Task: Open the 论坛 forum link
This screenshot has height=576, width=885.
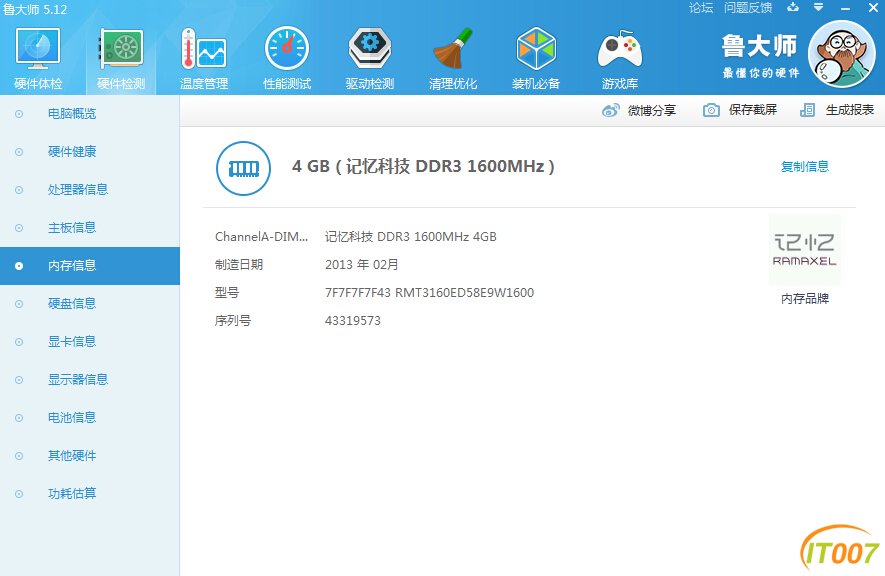Action: click(701, 8)
